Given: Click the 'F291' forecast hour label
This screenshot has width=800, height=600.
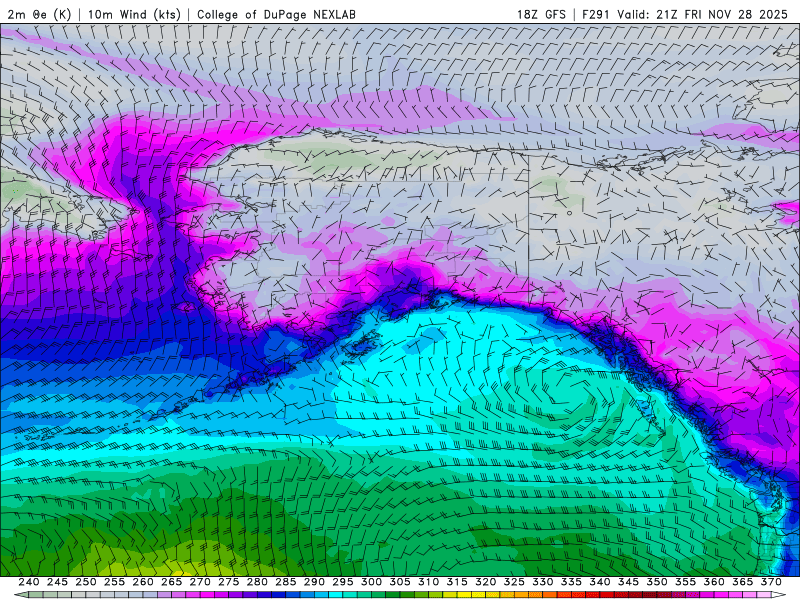Looking at the screenshot, I should coord(596,14).
